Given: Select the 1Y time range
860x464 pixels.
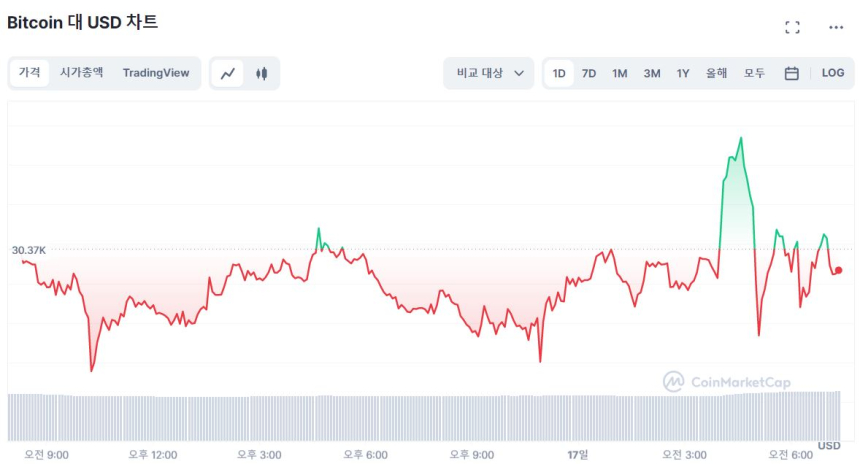Looking at the screenshot, I should tap(683, 73).
